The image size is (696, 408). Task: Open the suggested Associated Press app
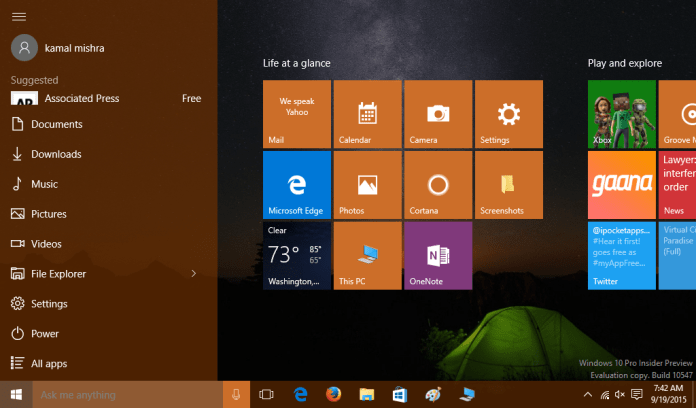(x=106, y=98)
